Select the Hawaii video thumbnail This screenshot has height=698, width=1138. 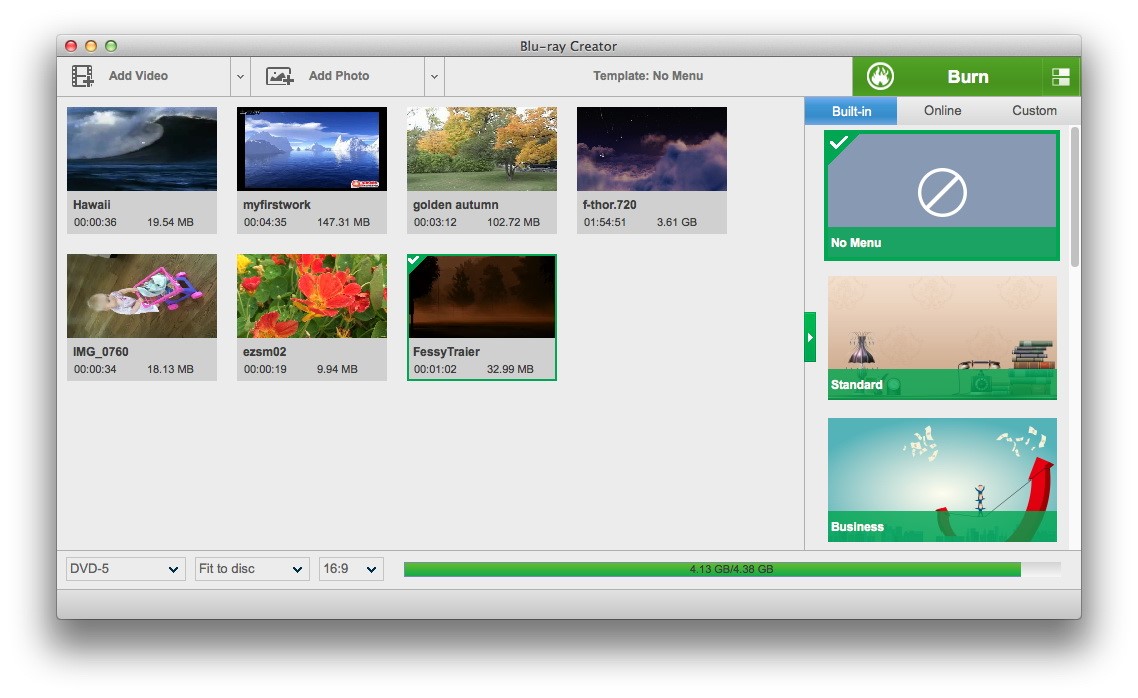tap(142, 149)
